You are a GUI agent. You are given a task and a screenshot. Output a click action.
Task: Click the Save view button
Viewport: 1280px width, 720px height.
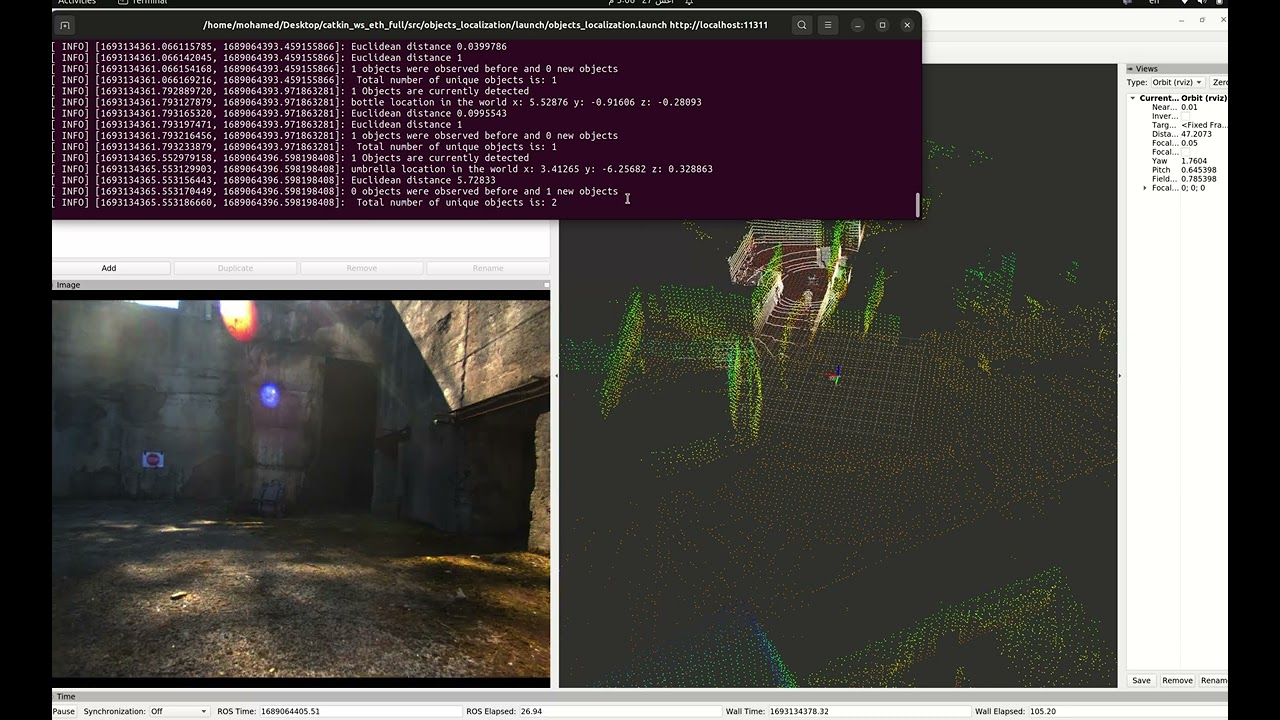coord(1141,680)
